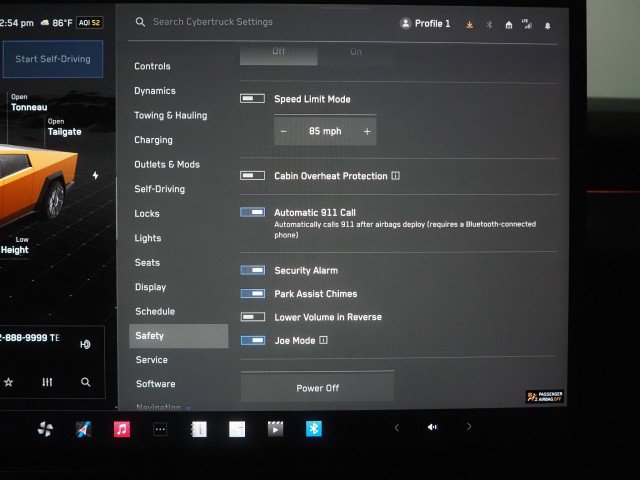Image resolution: width=640 pixels, height=480 pixels.
Task: Open Schedule settings section
Action: [155, 311]
